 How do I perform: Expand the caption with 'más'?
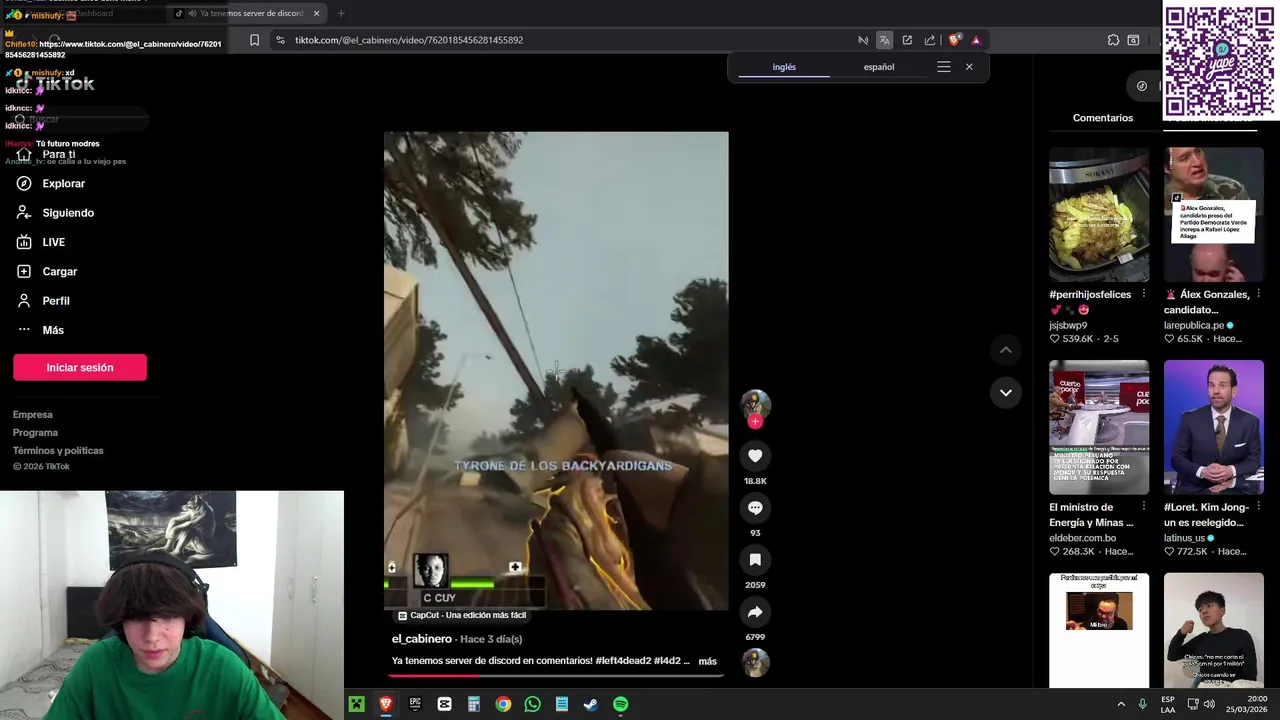(x=707, y=661)
